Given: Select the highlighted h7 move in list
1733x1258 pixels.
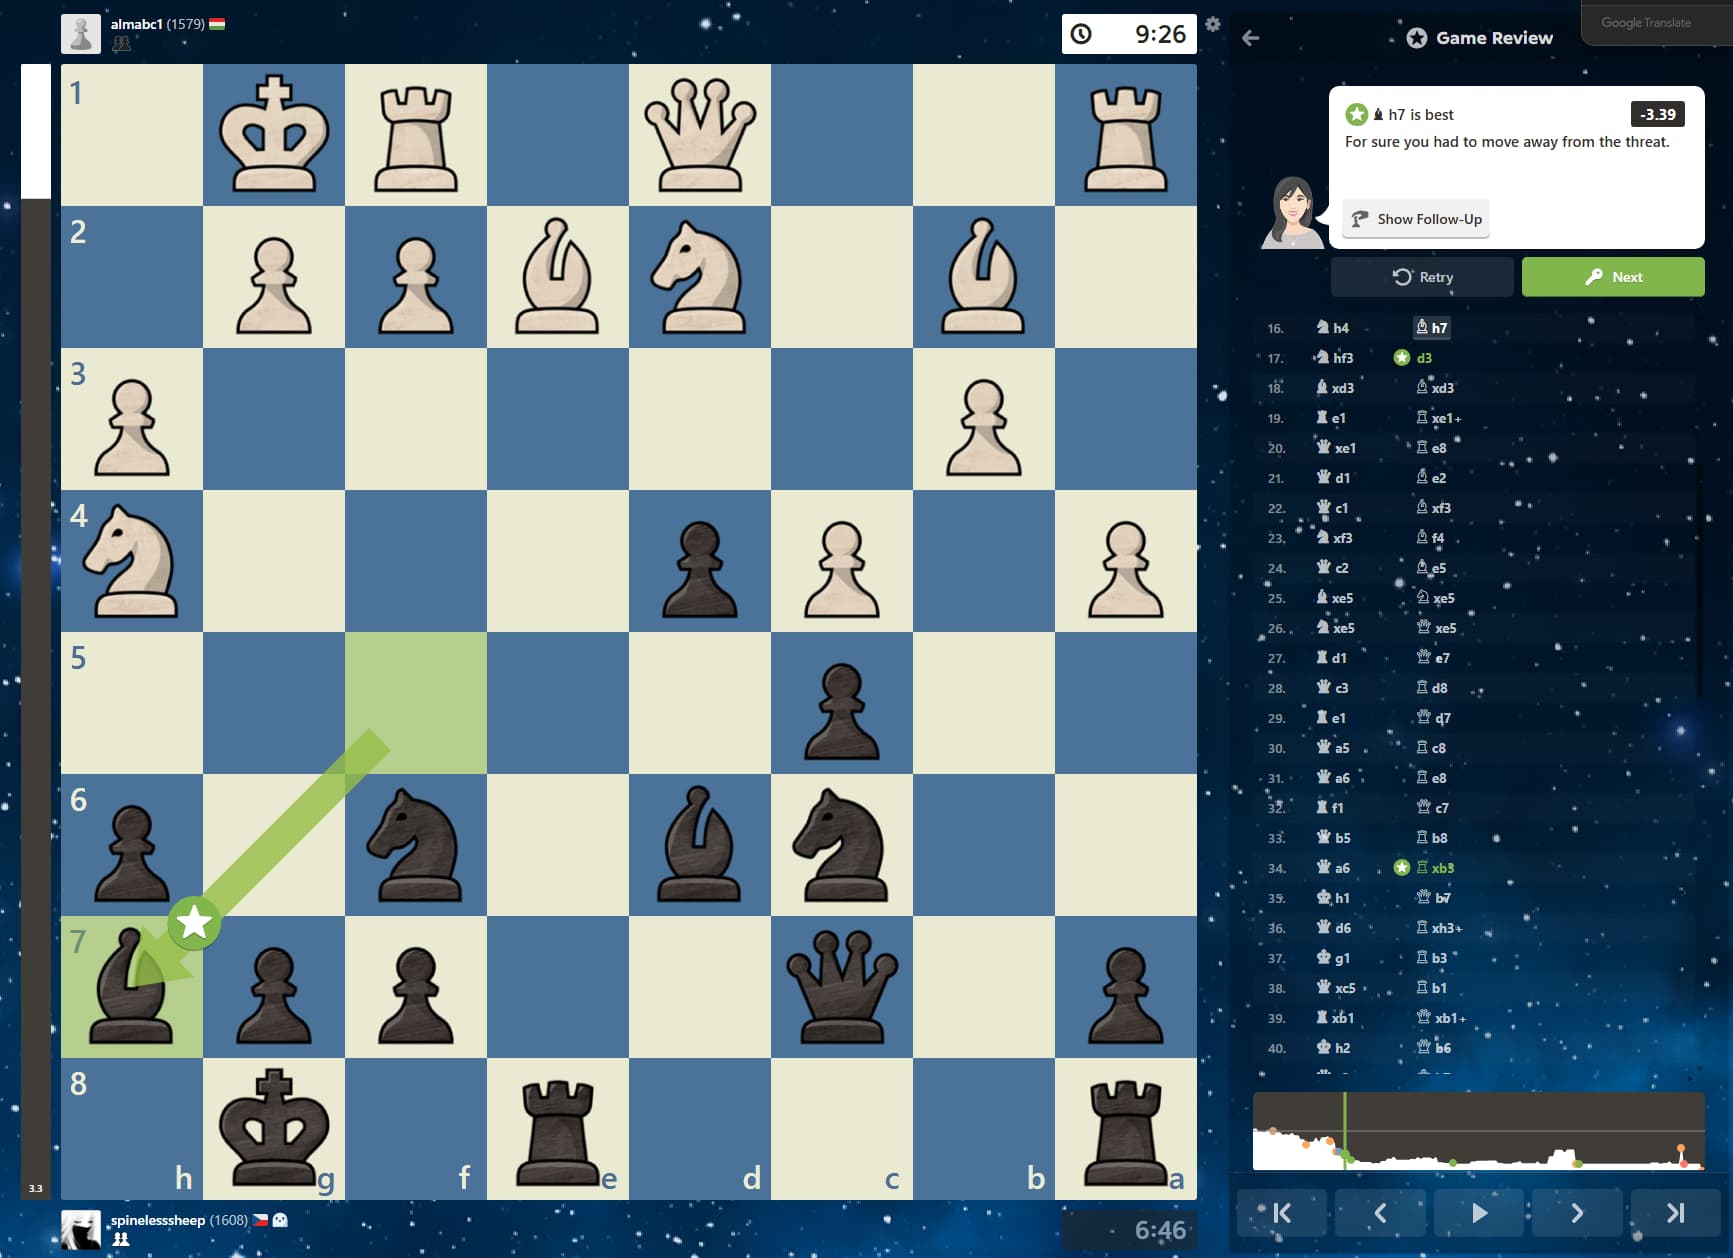Looking at the screenshot, I should [1432, 328].
